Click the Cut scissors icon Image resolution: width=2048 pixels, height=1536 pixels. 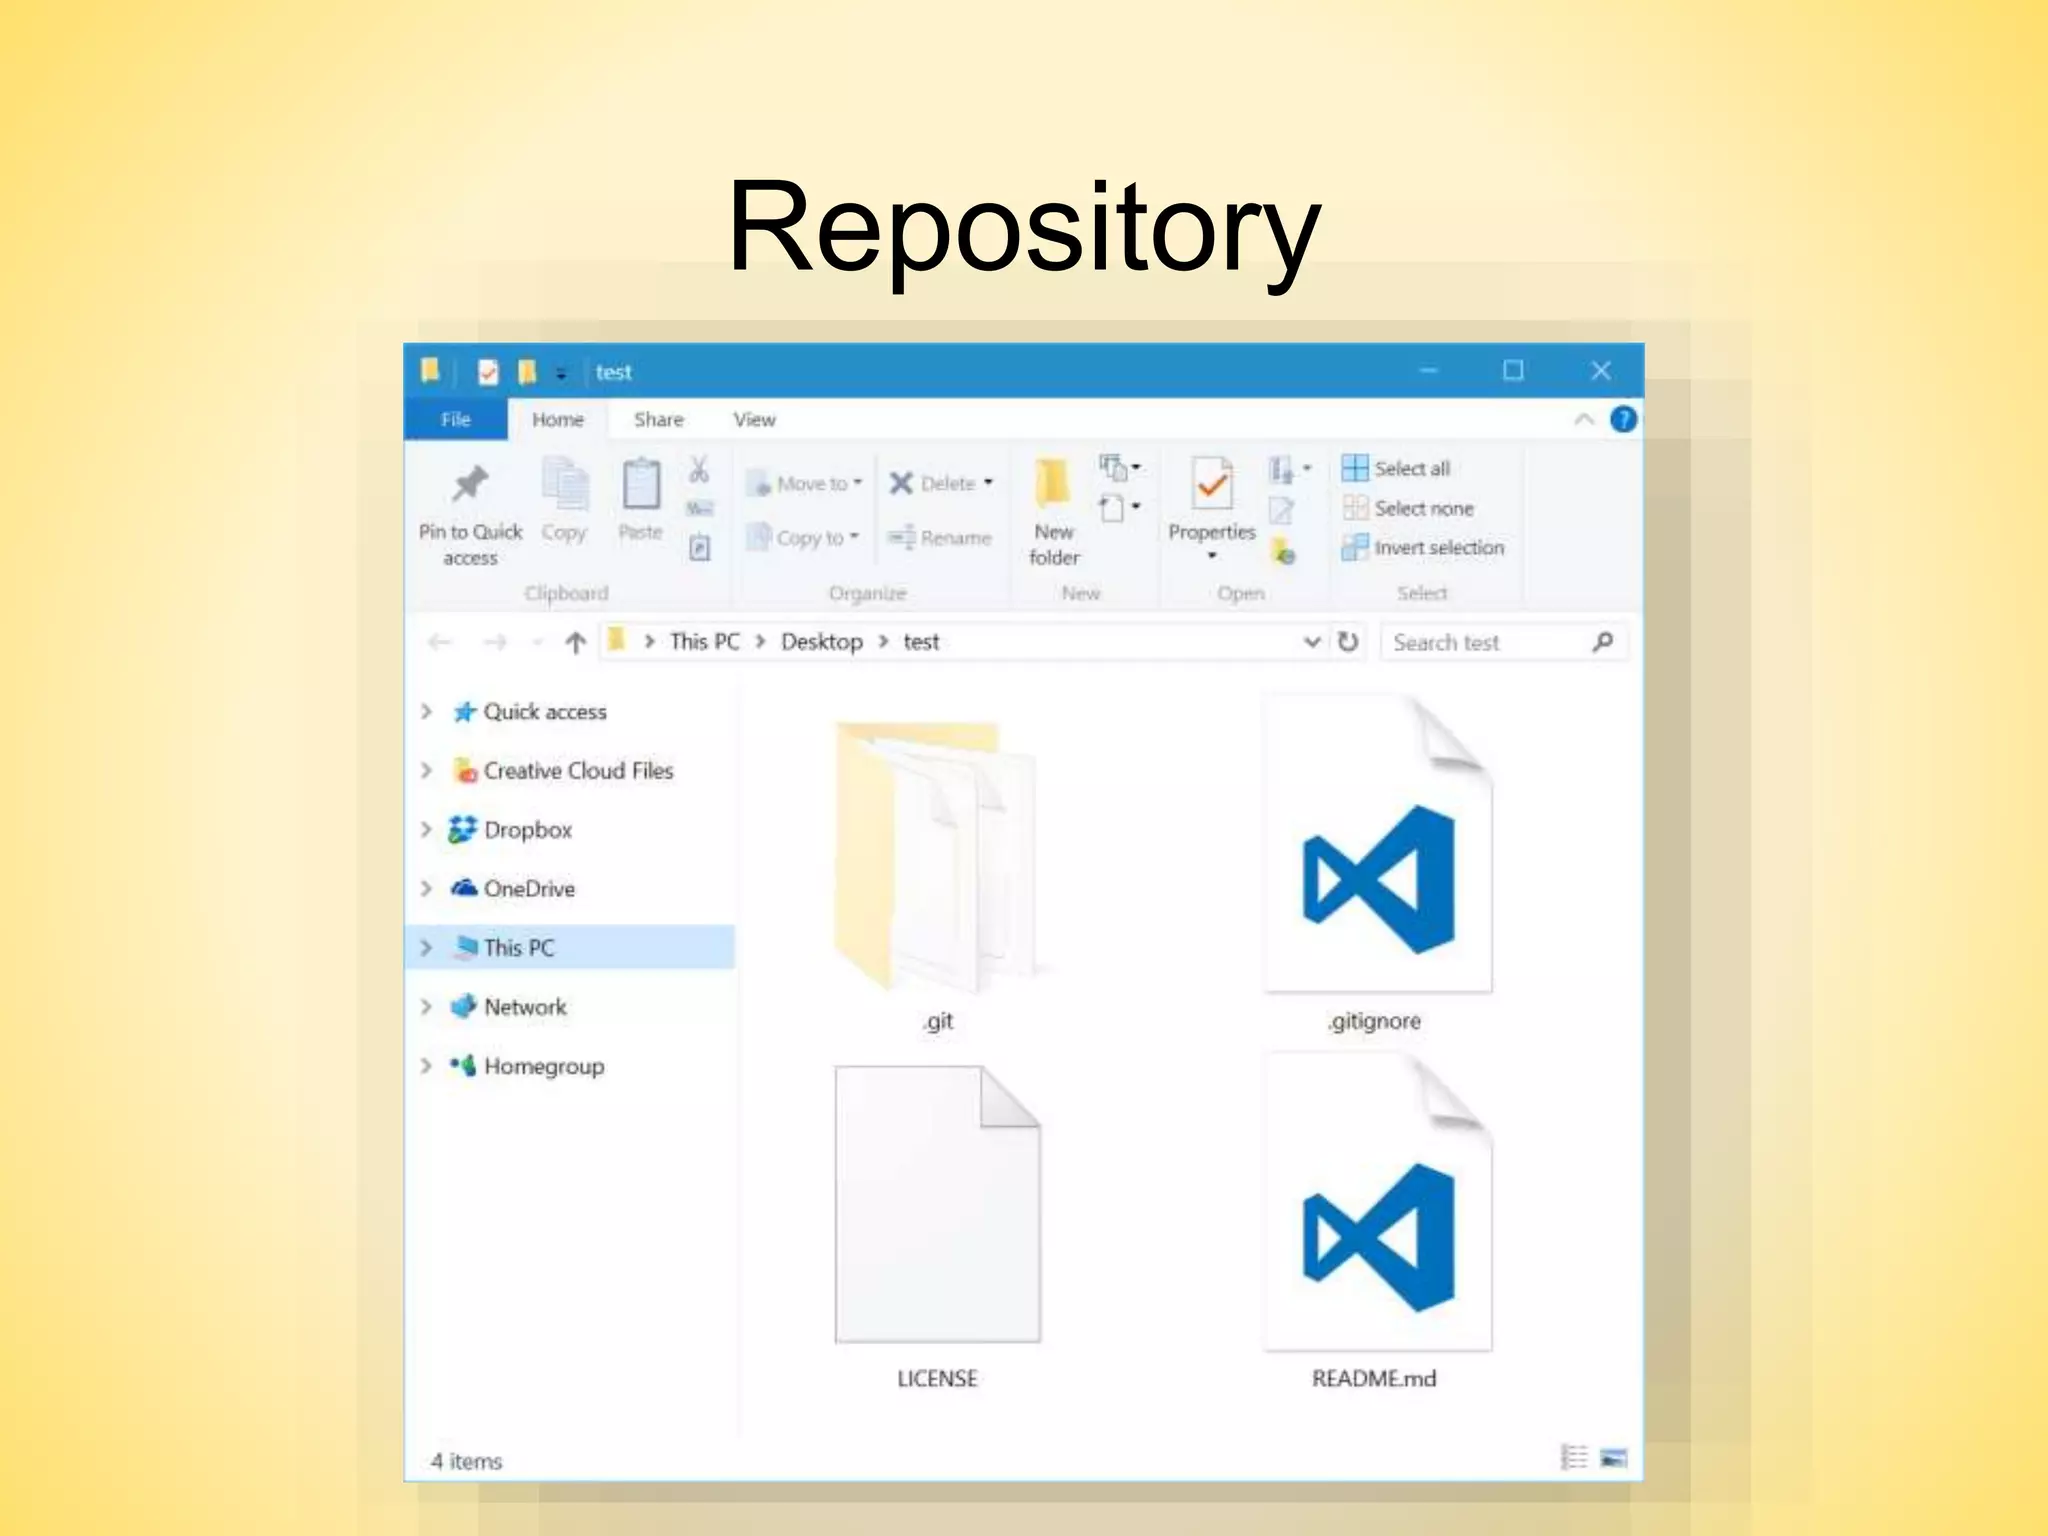(x=699, y=469)
